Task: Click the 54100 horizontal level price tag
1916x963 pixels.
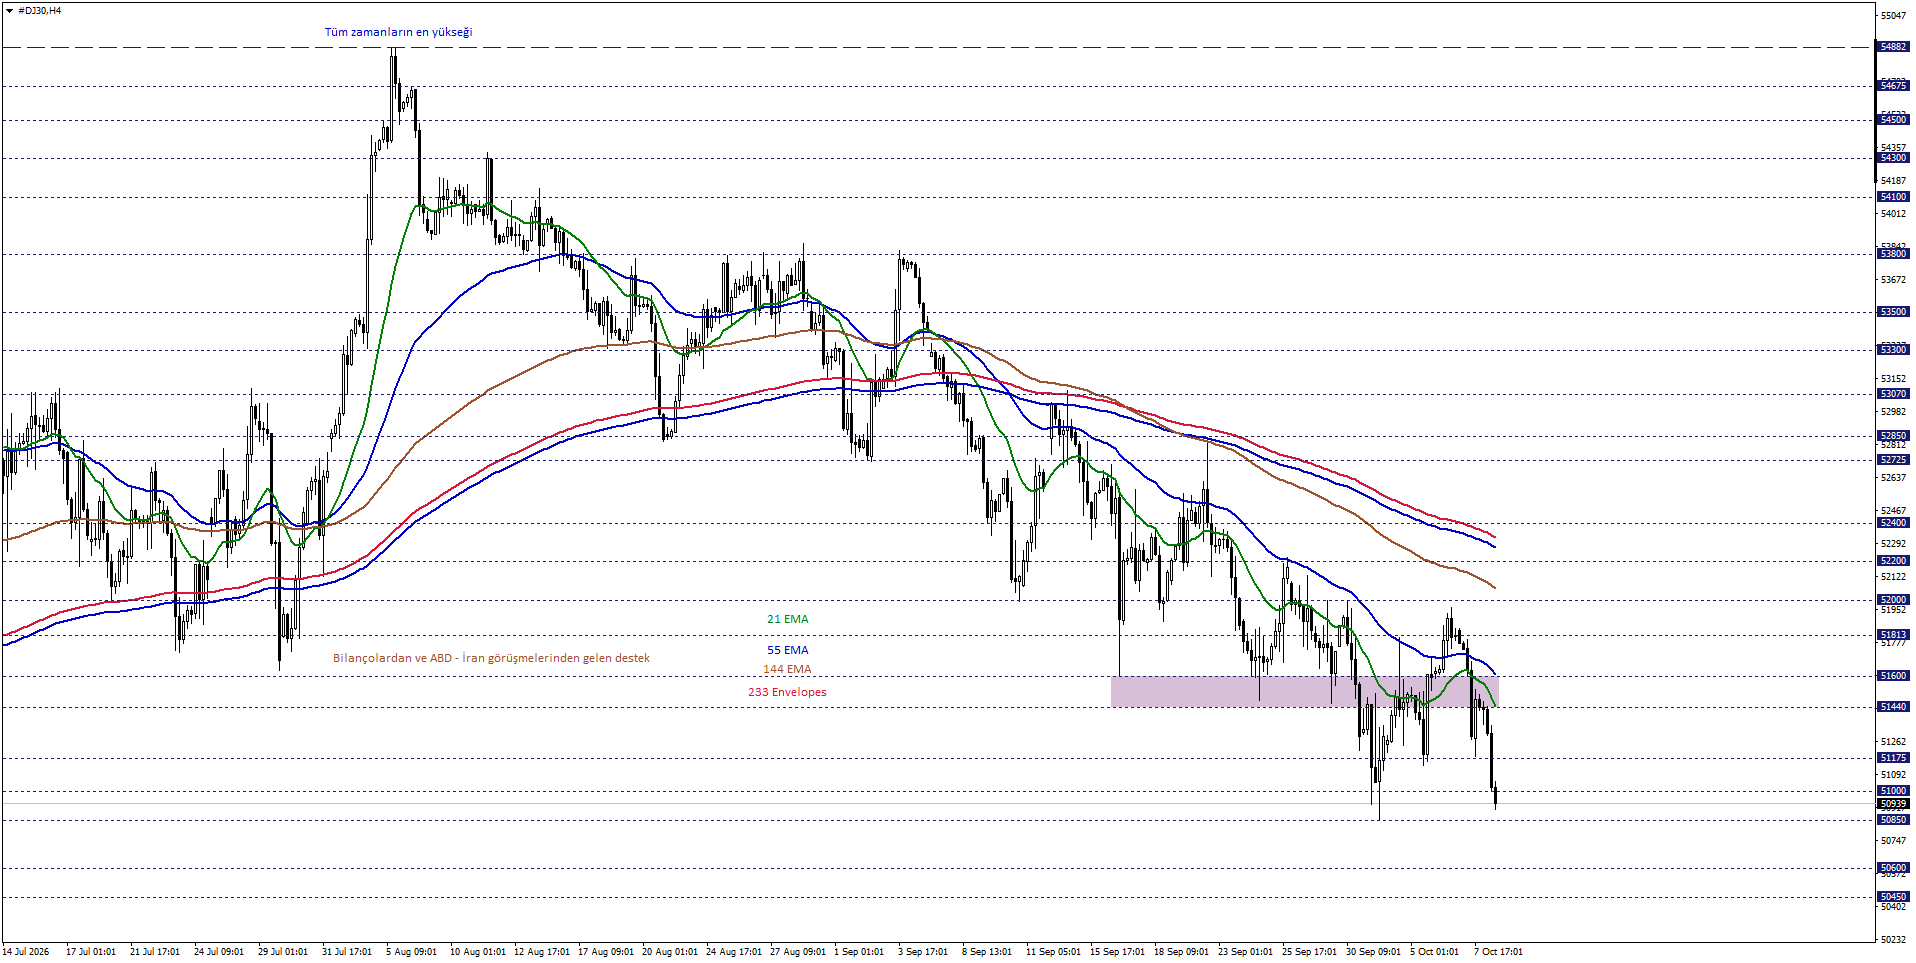Action: tap(1893, 197)
